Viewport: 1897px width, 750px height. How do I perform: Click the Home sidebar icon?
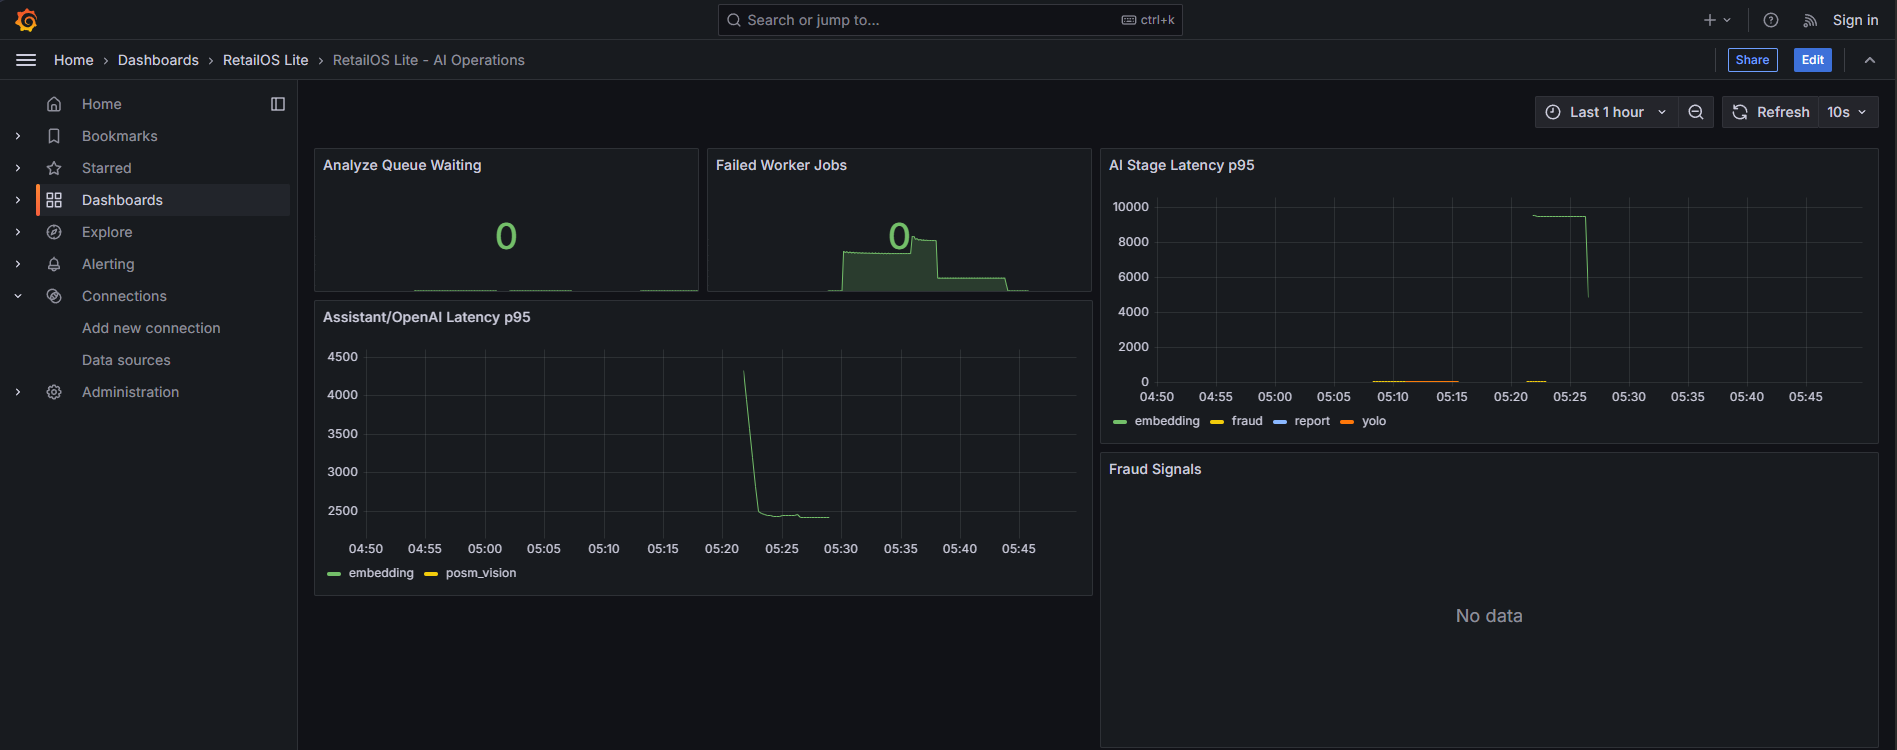tap(54, 104)
